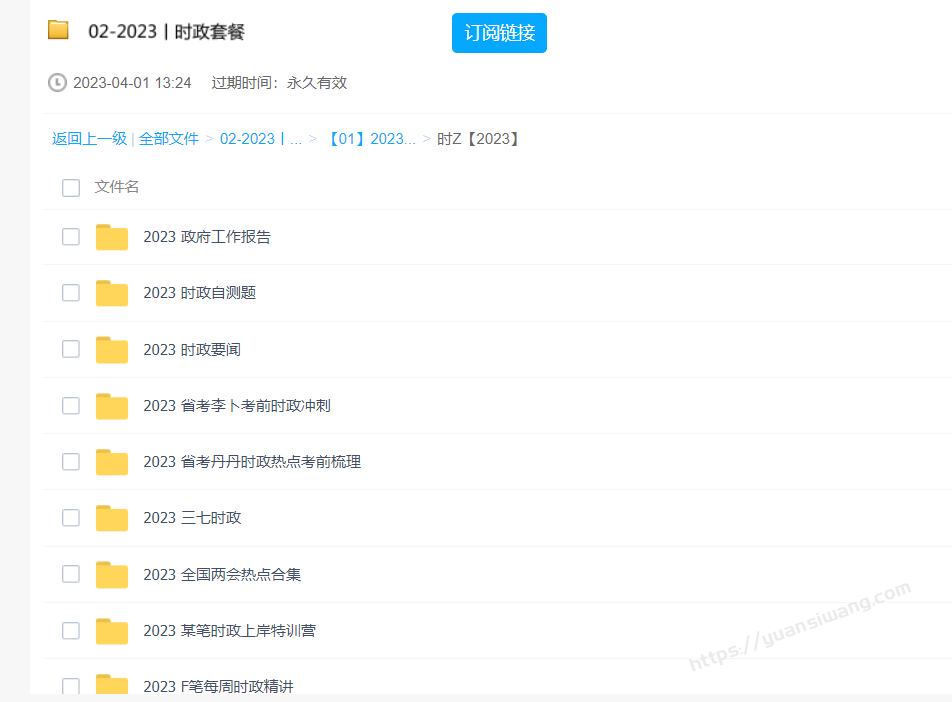This screenshot has width=952, height=702.
Task: Check the box for 2023 时政自测题
Action: click(x=71, y=293)
